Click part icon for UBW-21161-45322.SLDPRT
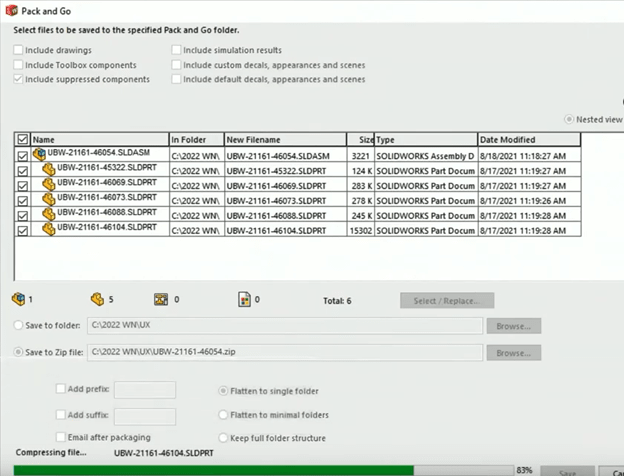This screenshot has width=624, height=476. [49, 170]
